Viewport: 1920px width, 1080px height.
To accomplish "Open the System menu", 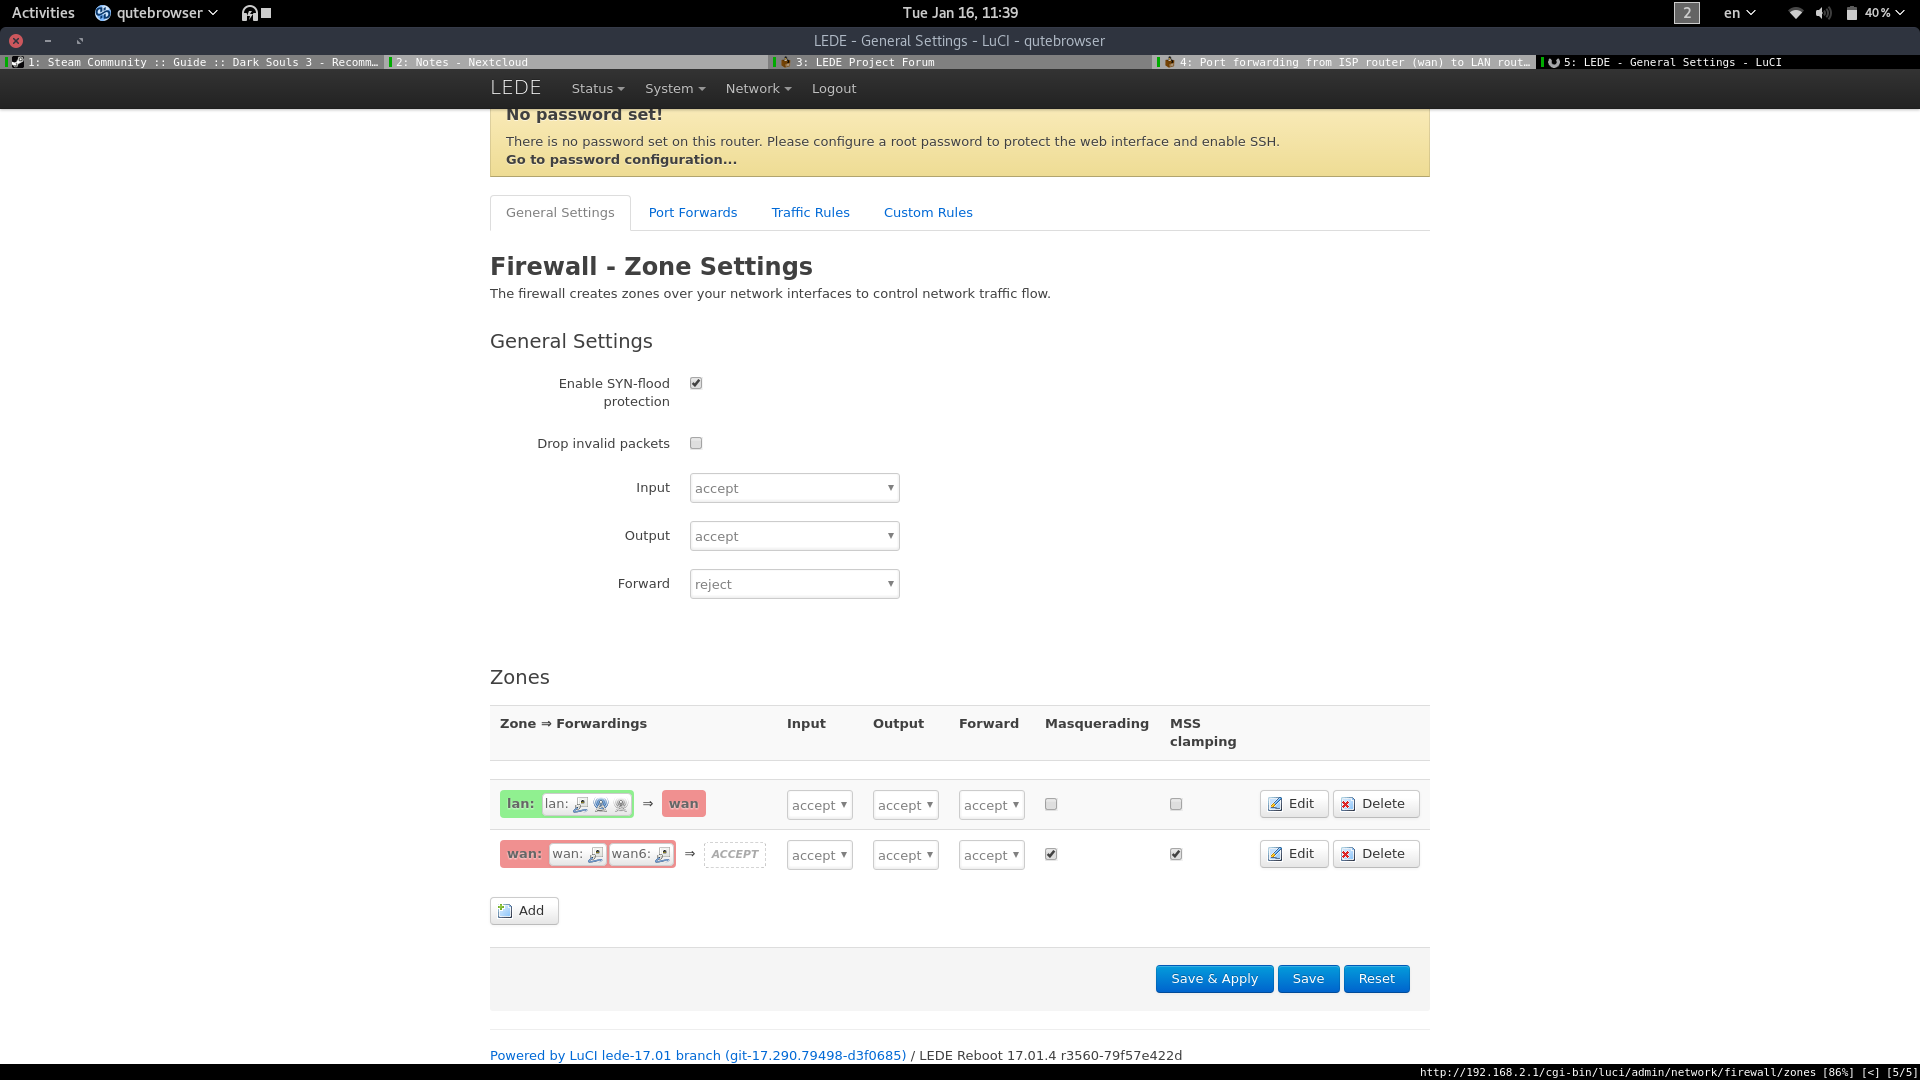I will (x=675, y=88).
